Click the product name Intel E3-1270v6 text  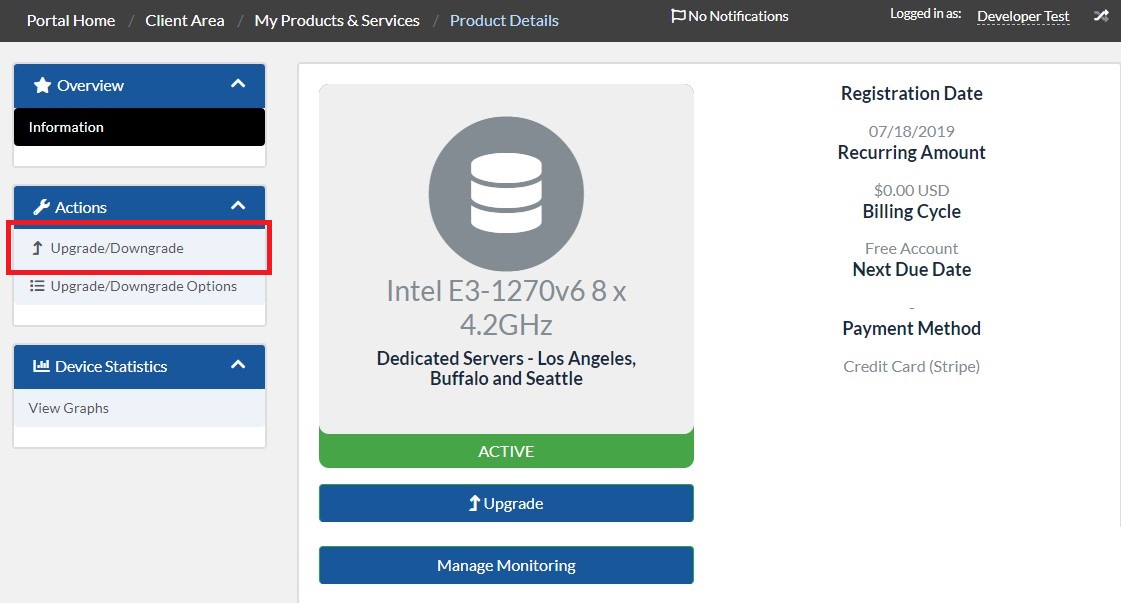coord(506,308)
